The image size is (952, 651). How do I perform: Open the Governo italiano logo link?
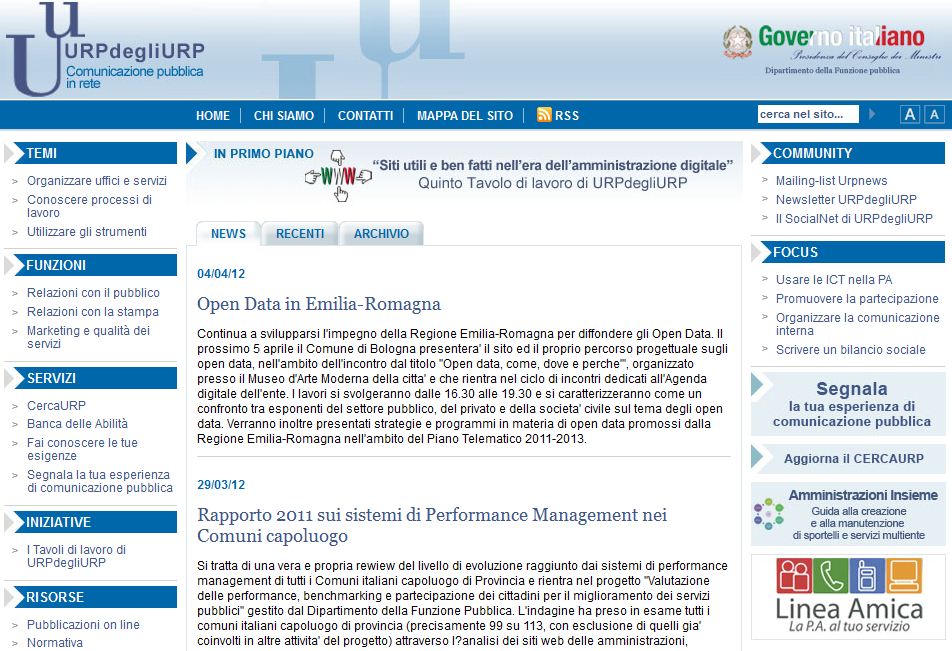(x=832, y=50)
